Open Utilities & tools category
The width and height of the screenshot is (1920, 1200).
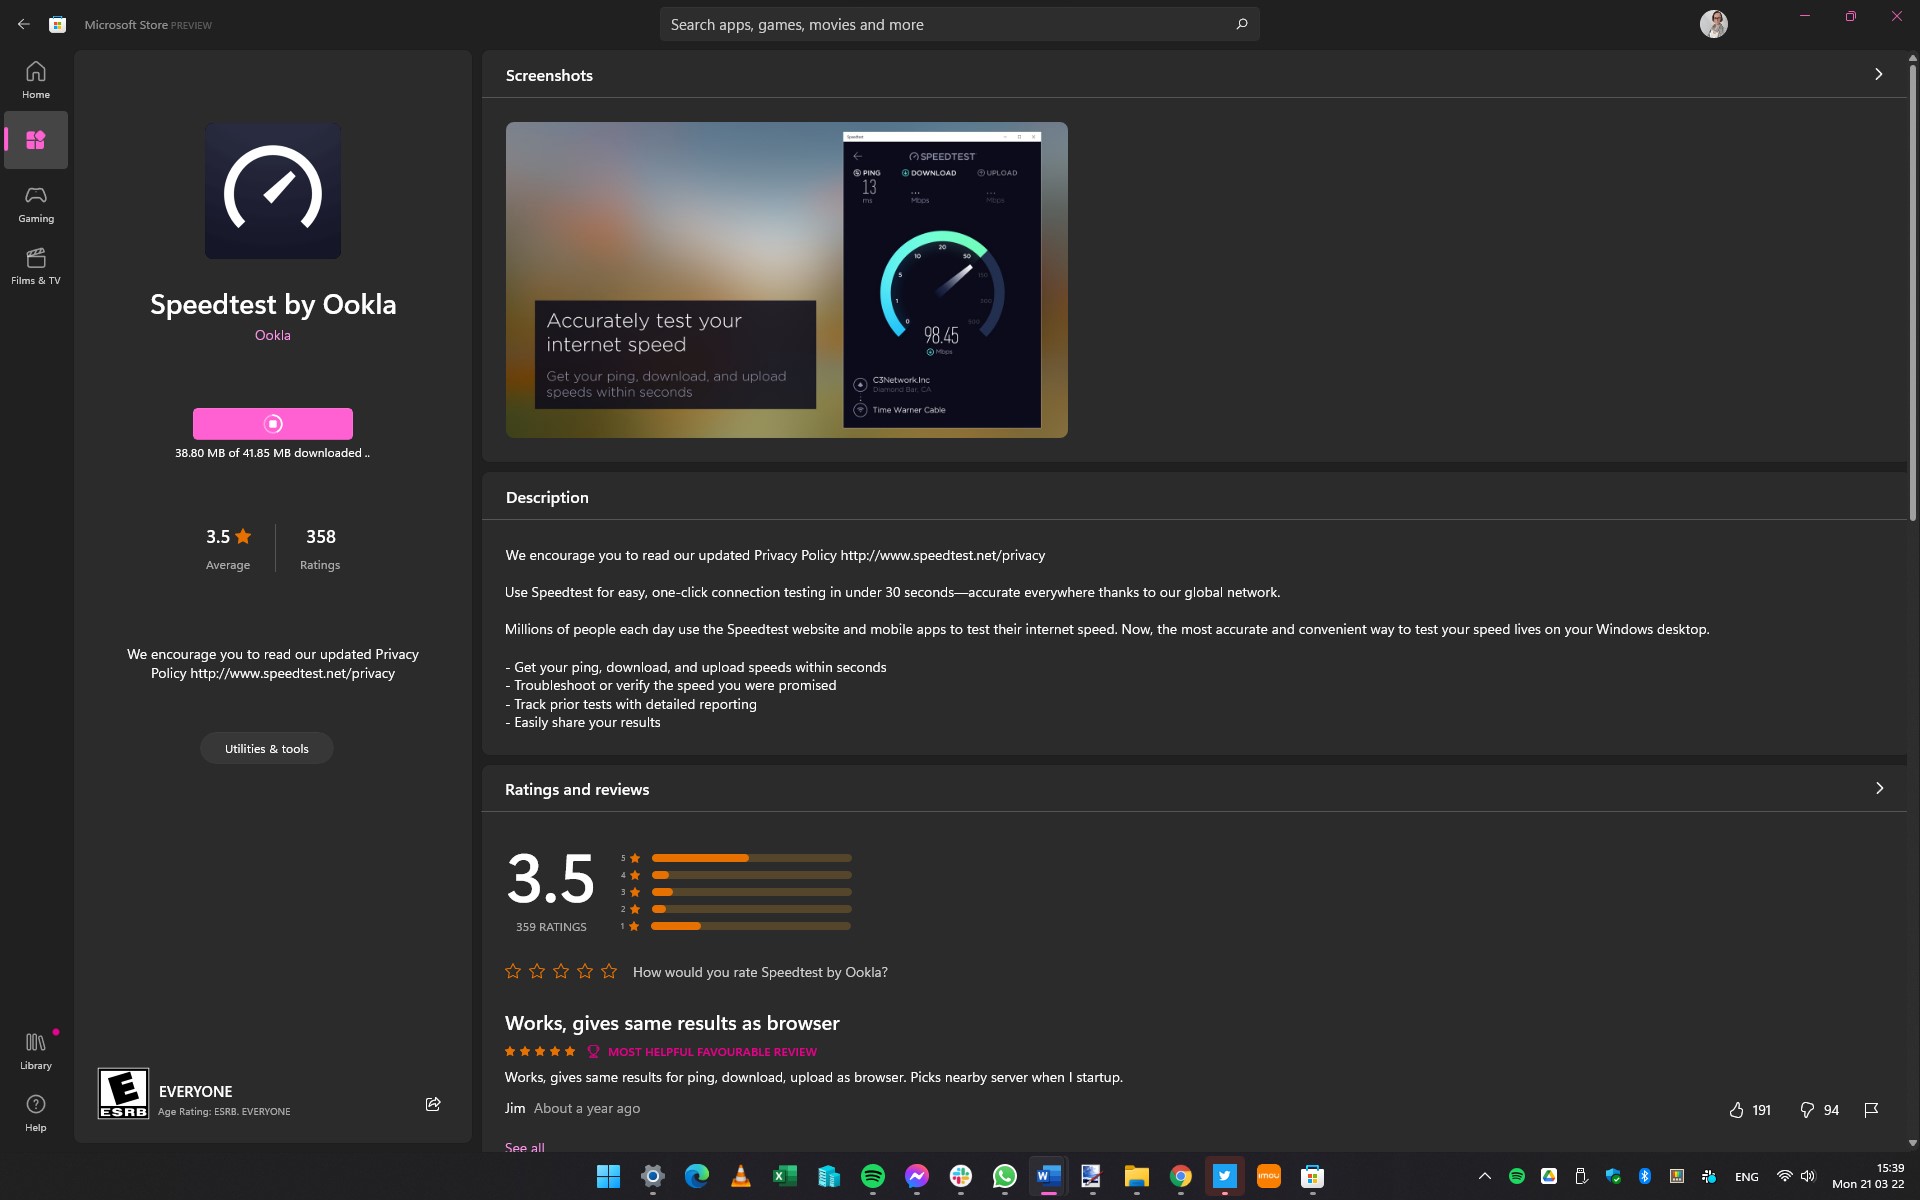click(267, 749)
